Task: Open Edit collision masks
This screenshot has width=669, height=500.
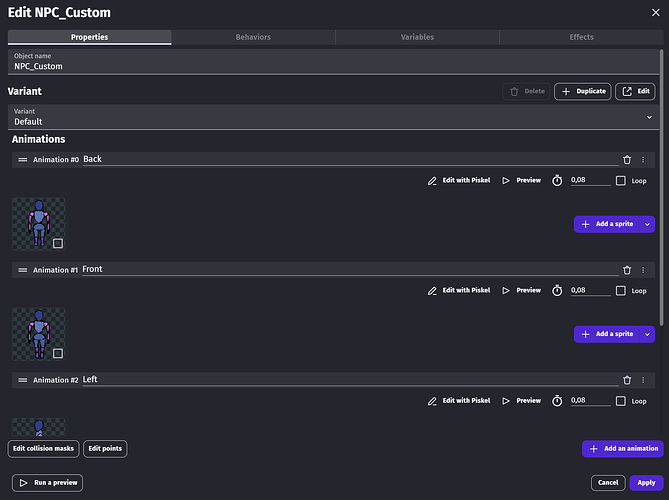Action: click(44, 449)
